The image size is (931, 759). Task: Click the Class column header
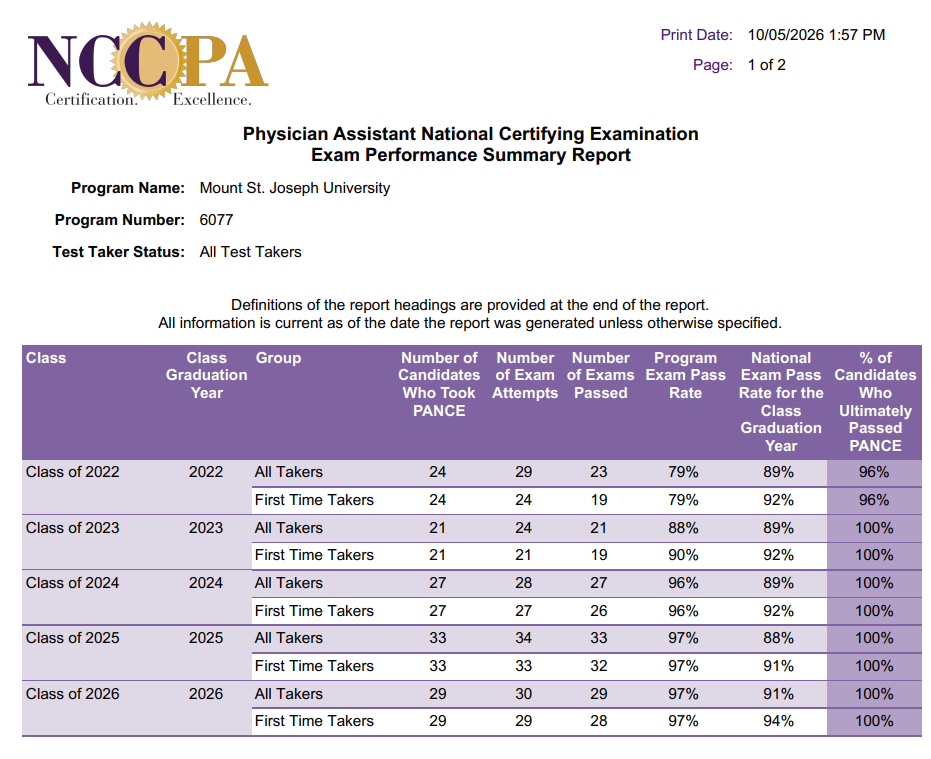click(x=46, y=358)
